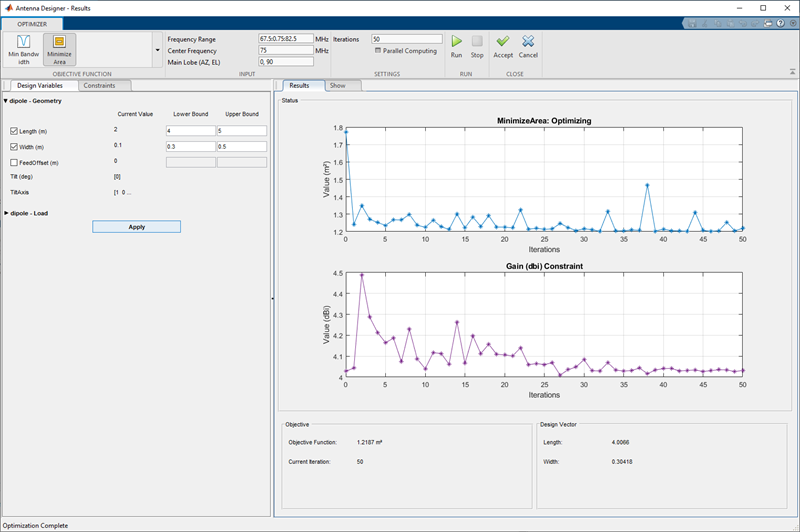Viewport: 800px width, 532px height.
Task: Accept the optimization results
Action: [503, 45]
